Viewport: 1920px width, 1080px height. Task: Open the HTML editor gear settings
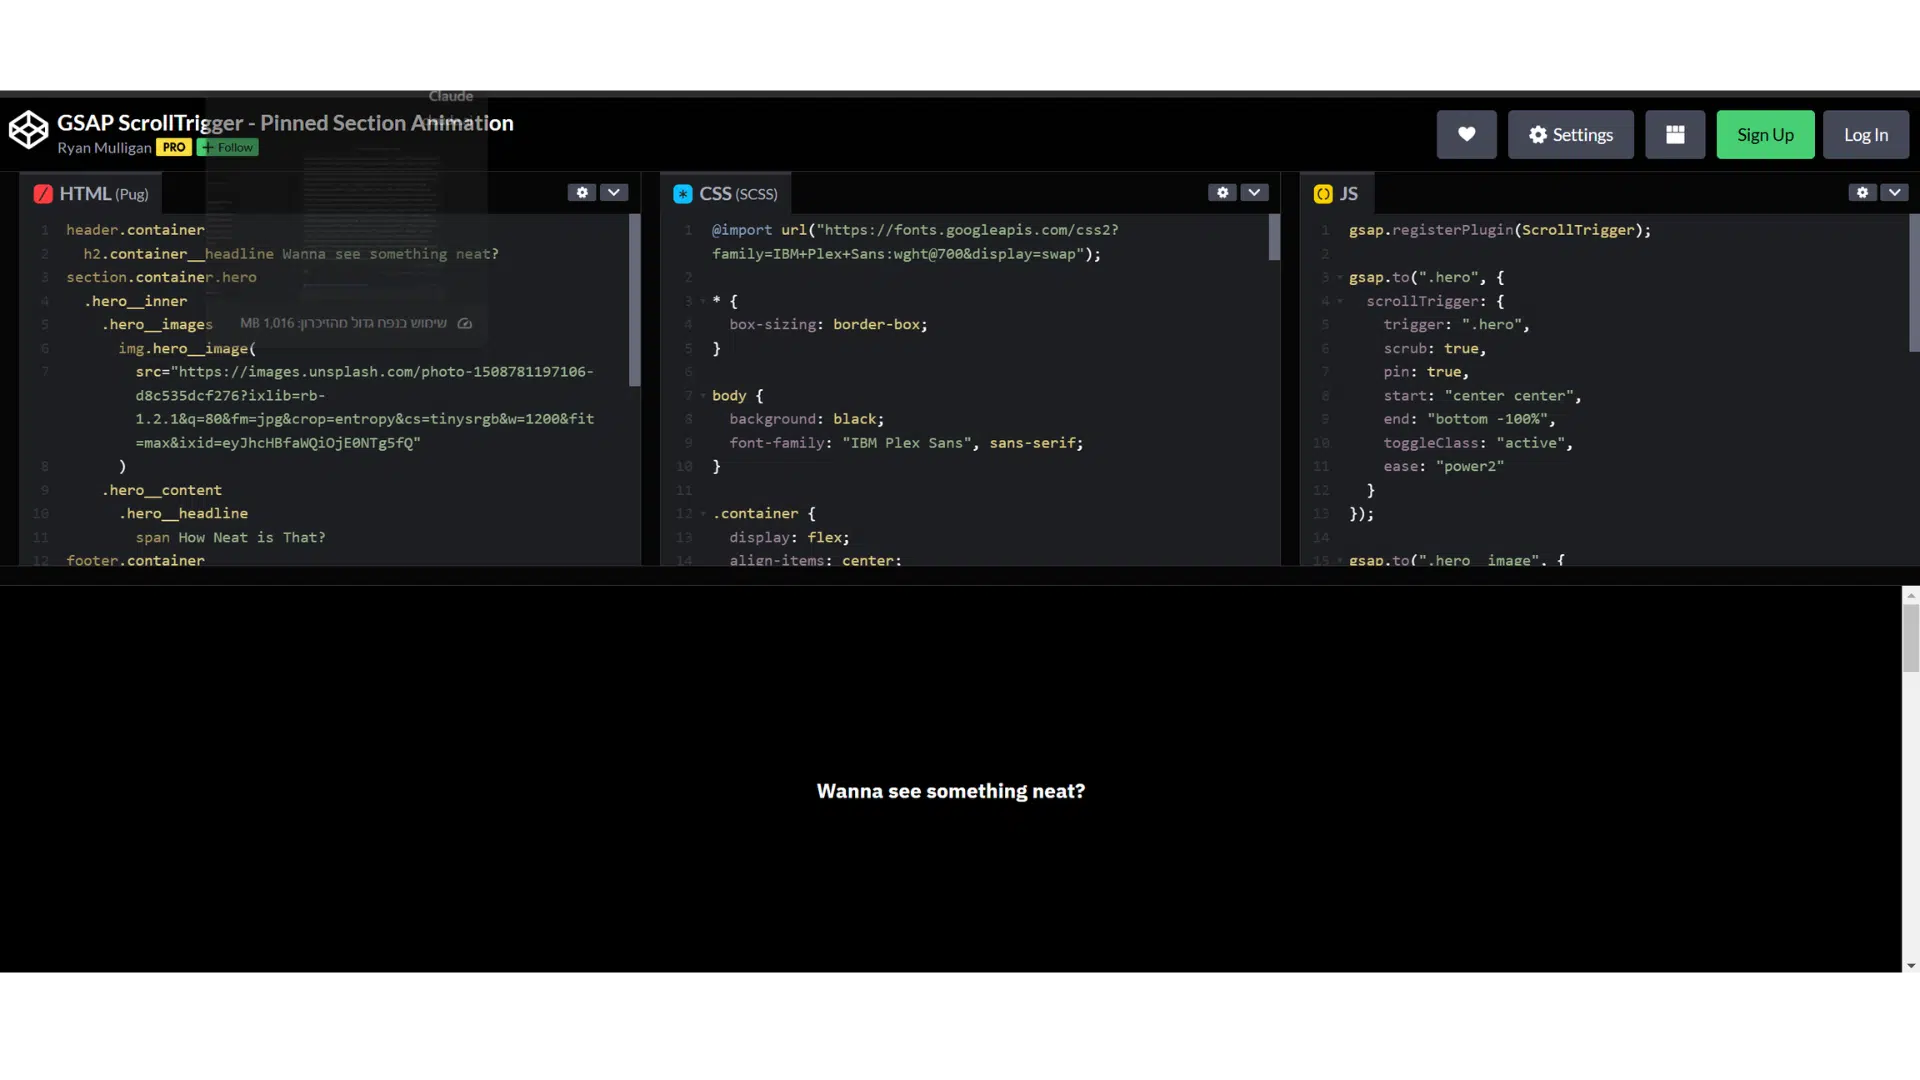[x=582, y=192]
